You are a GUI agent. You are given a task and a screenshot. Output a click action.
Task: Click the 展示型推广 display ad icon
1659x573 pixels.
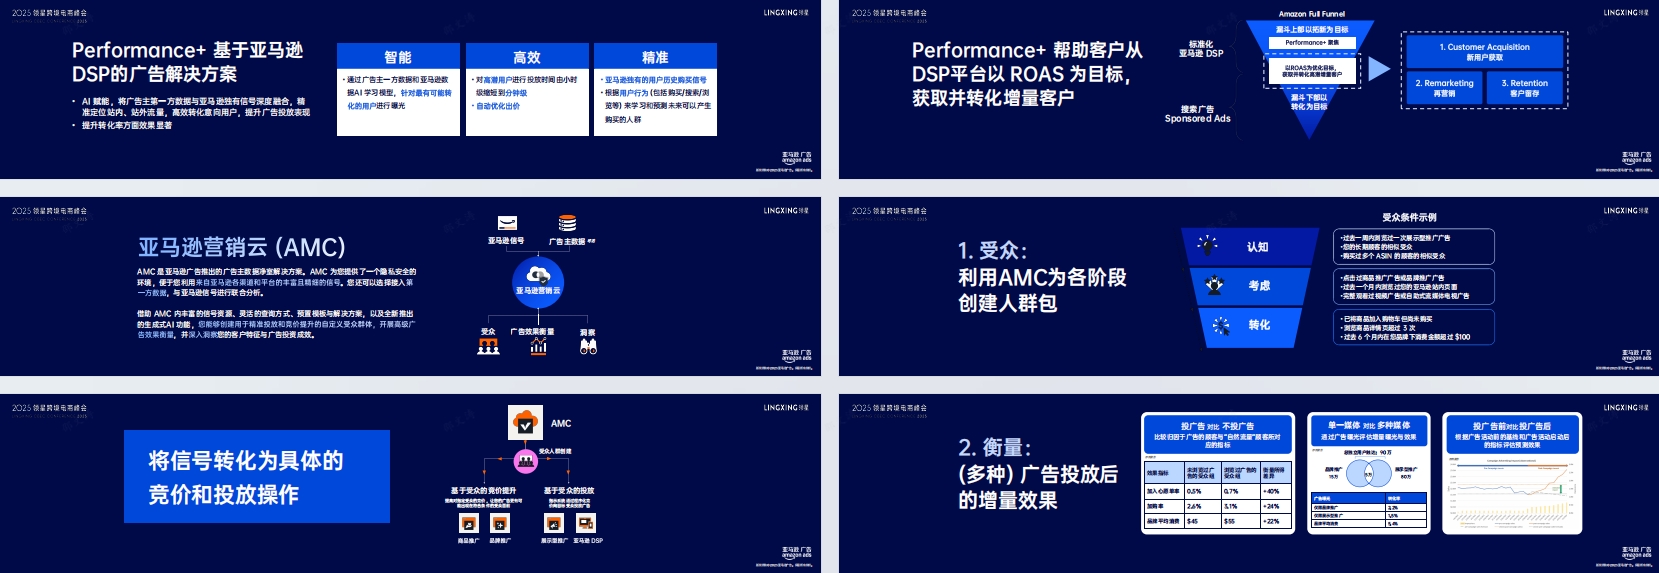tap(553, 523)
